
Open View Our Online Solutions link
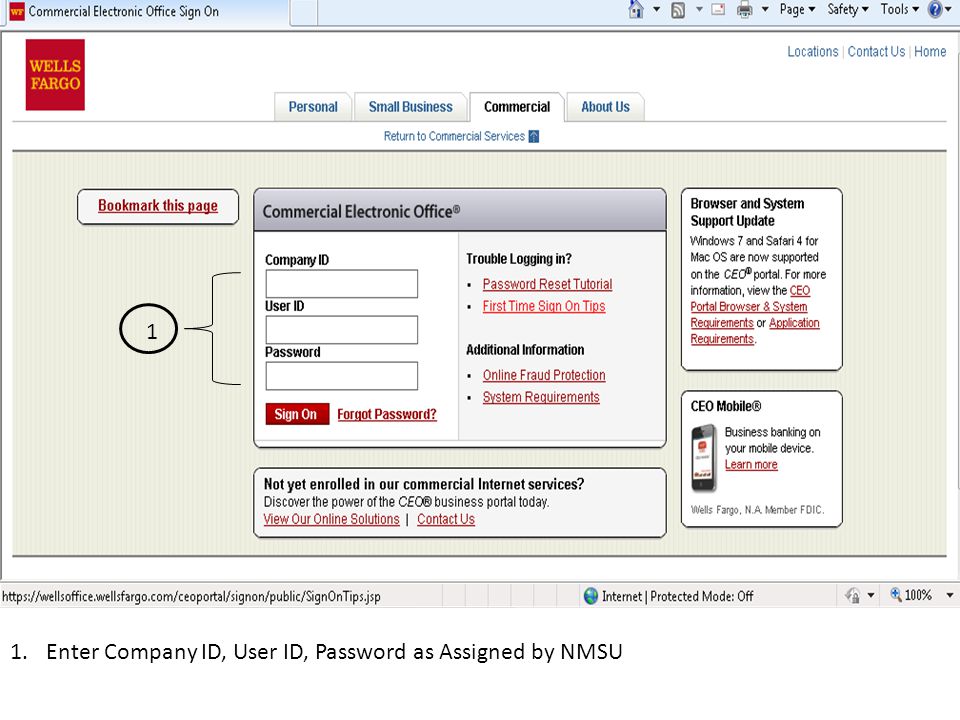(331, 519)
